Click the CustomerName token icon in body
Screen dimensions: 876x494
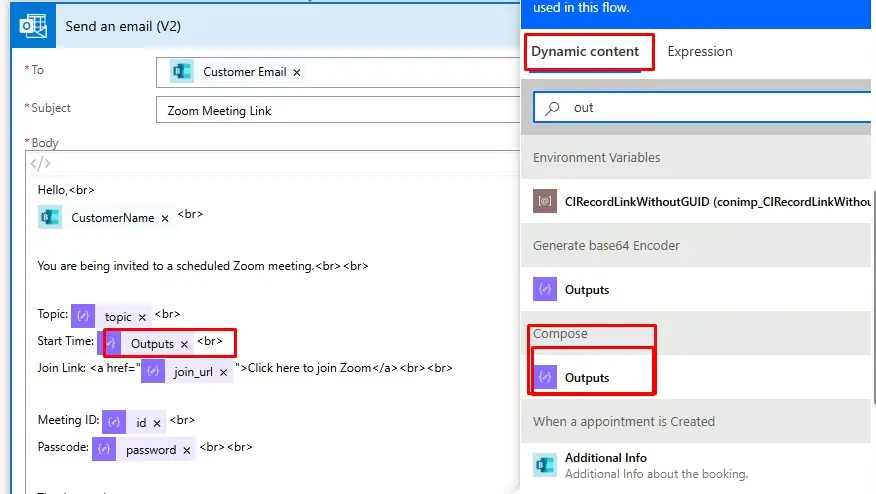pyautogui.click(x=50, y=218)
